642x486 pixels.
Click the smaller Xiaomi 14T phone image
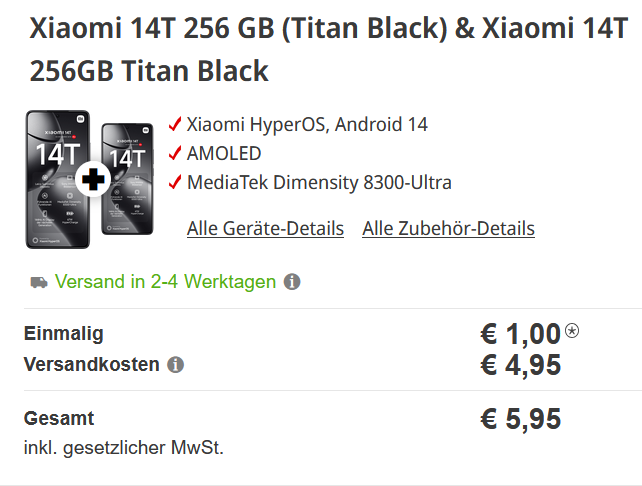[128, 180]
